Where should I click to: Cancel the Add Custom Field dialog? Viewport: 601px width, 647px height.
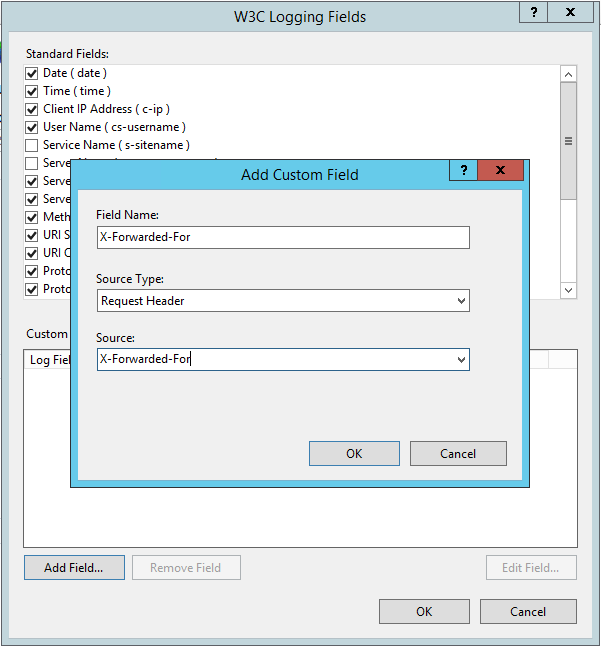[x=458, y=453]
